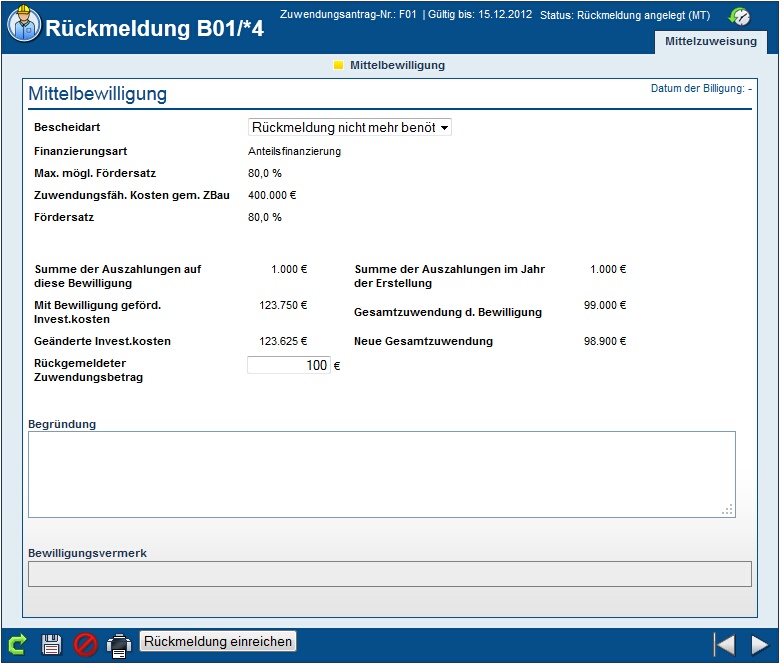The width and height of the screenshot is (780, 664).
Task: Click the Status: Rückmeldung angelegt text
Action: point(625,15)
